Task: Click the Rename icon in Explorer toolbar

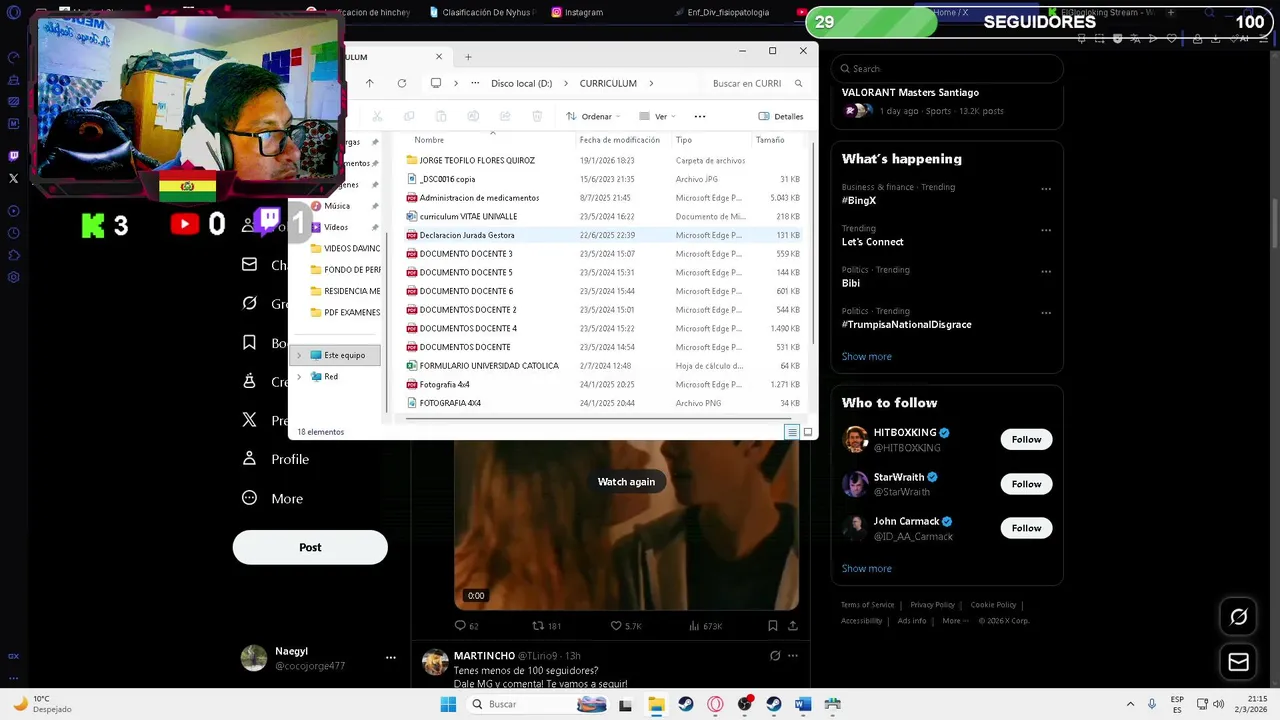Action: tap(473, 116)
